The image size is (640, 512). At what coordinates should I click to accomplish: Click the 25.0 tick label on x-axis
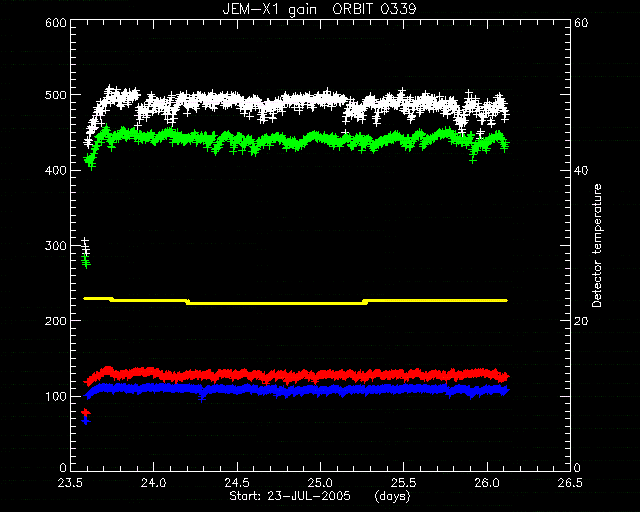coord(320,483)
